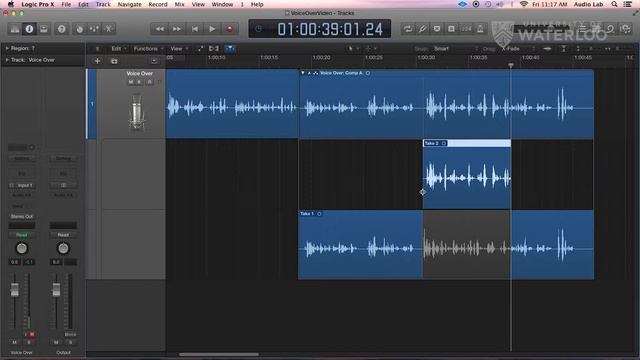Open the Voice Over strip Input 1 slot

(x=22, y=185)
